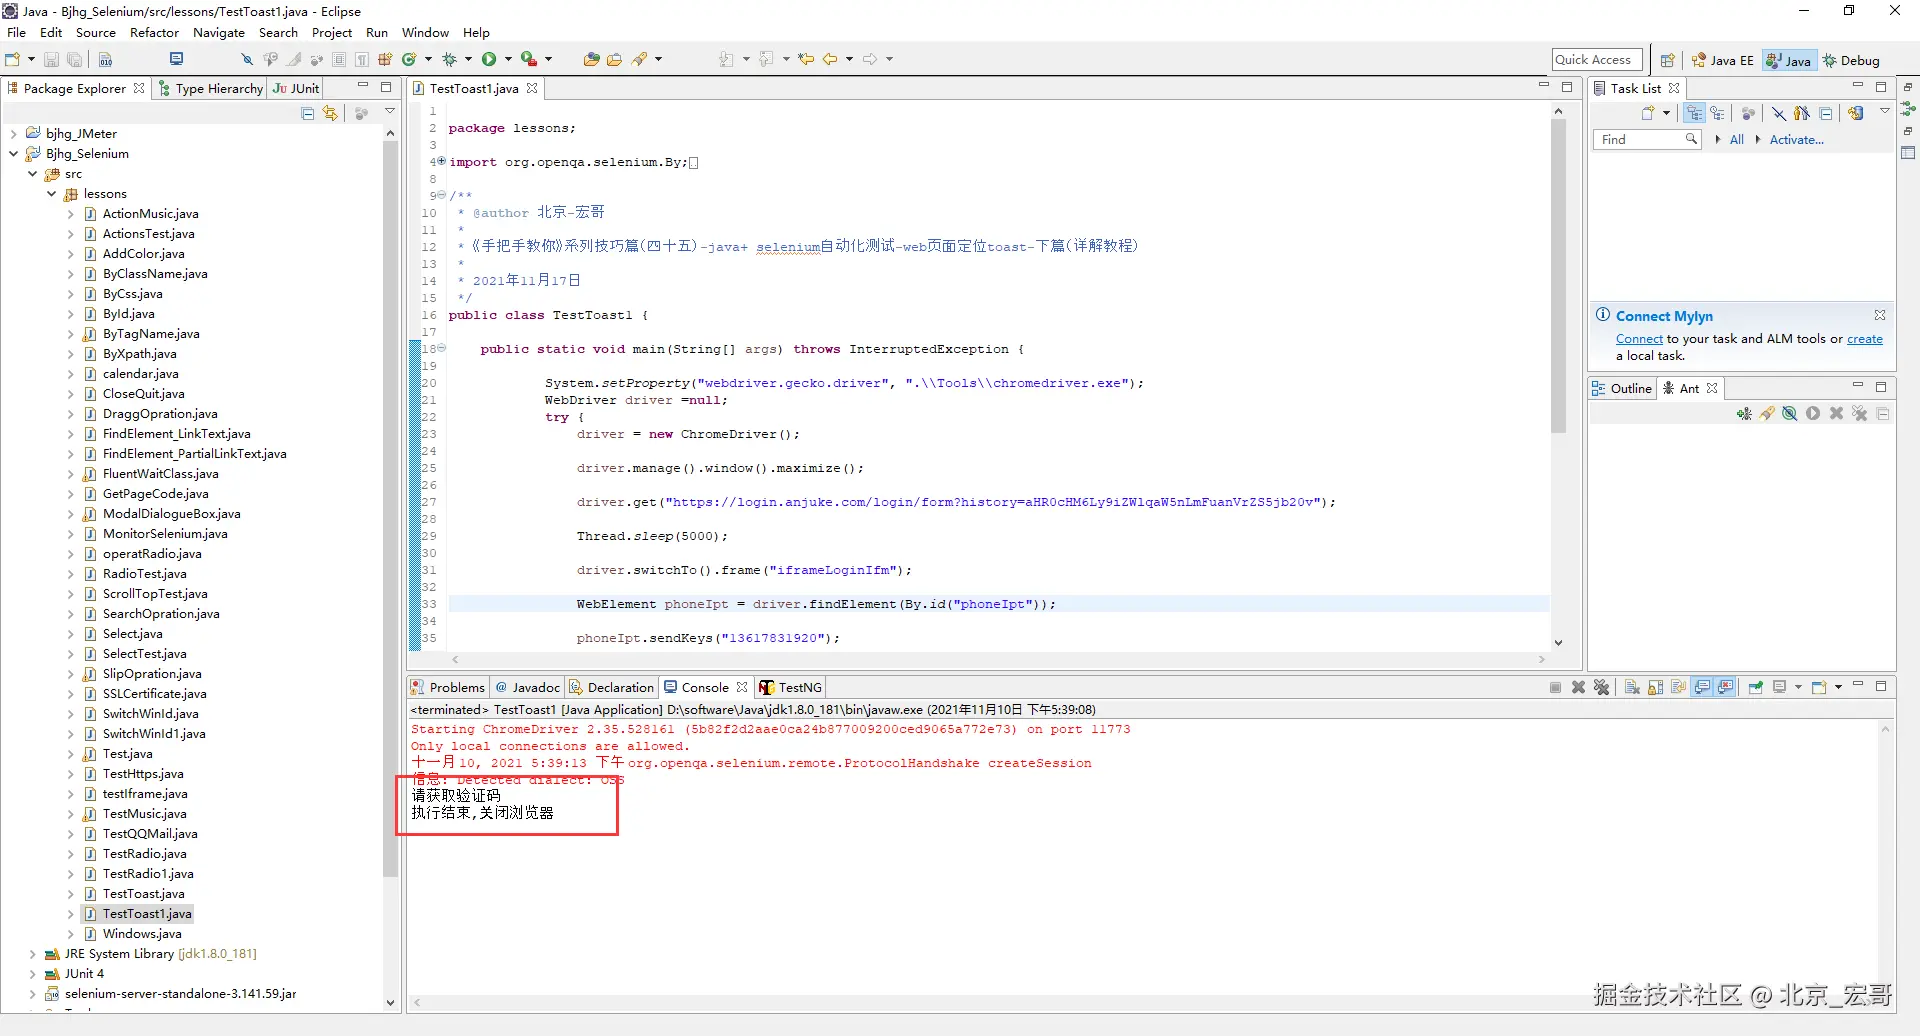Click the Open Perspective icon
Viewport: 1920px width, 1036px height.
click(1667, 60)
